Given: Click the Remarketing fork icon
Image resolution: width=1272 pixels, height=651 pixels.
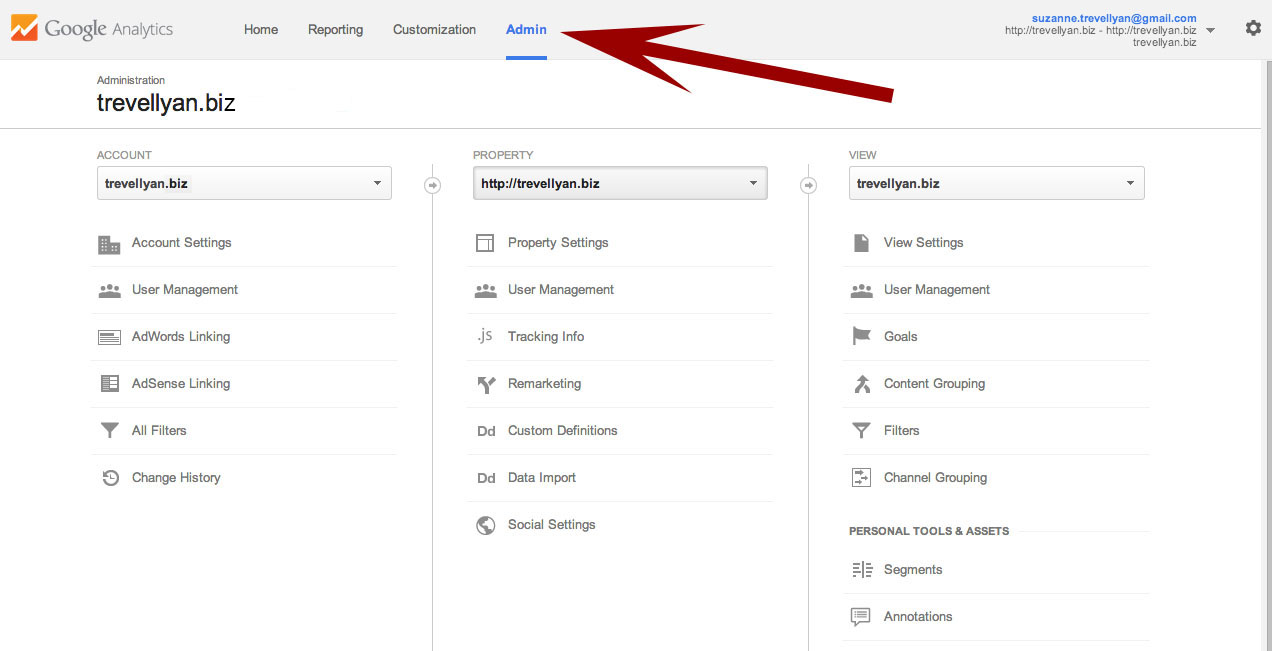Looking at the screenshot, I should [x=486, y=384].
